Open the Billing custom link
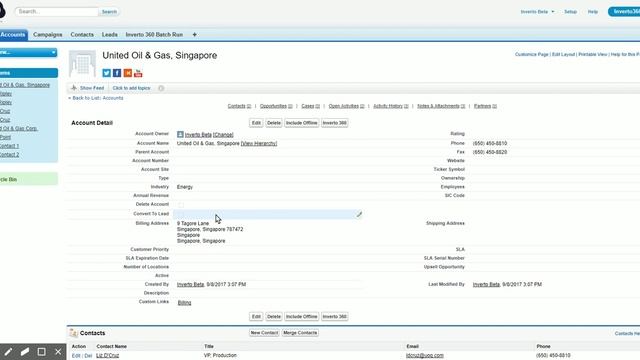This screenshot has height=360, width=640. tap(184, 302)
